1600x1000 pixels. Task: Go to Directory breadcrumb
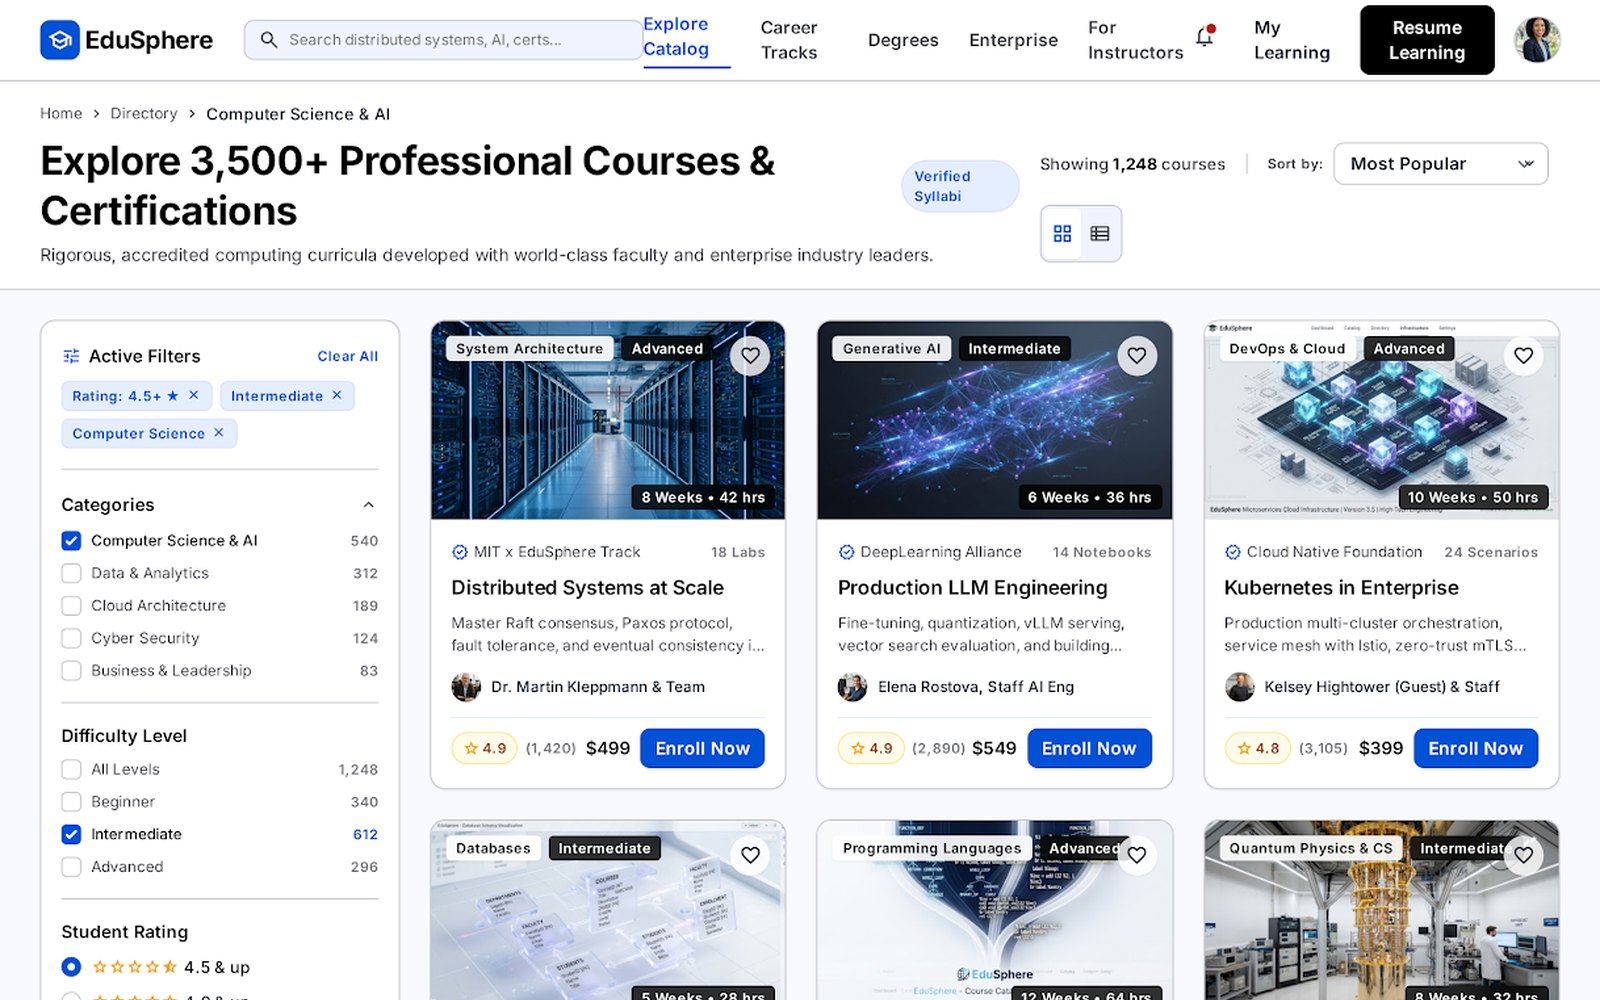tap(144, 114)
